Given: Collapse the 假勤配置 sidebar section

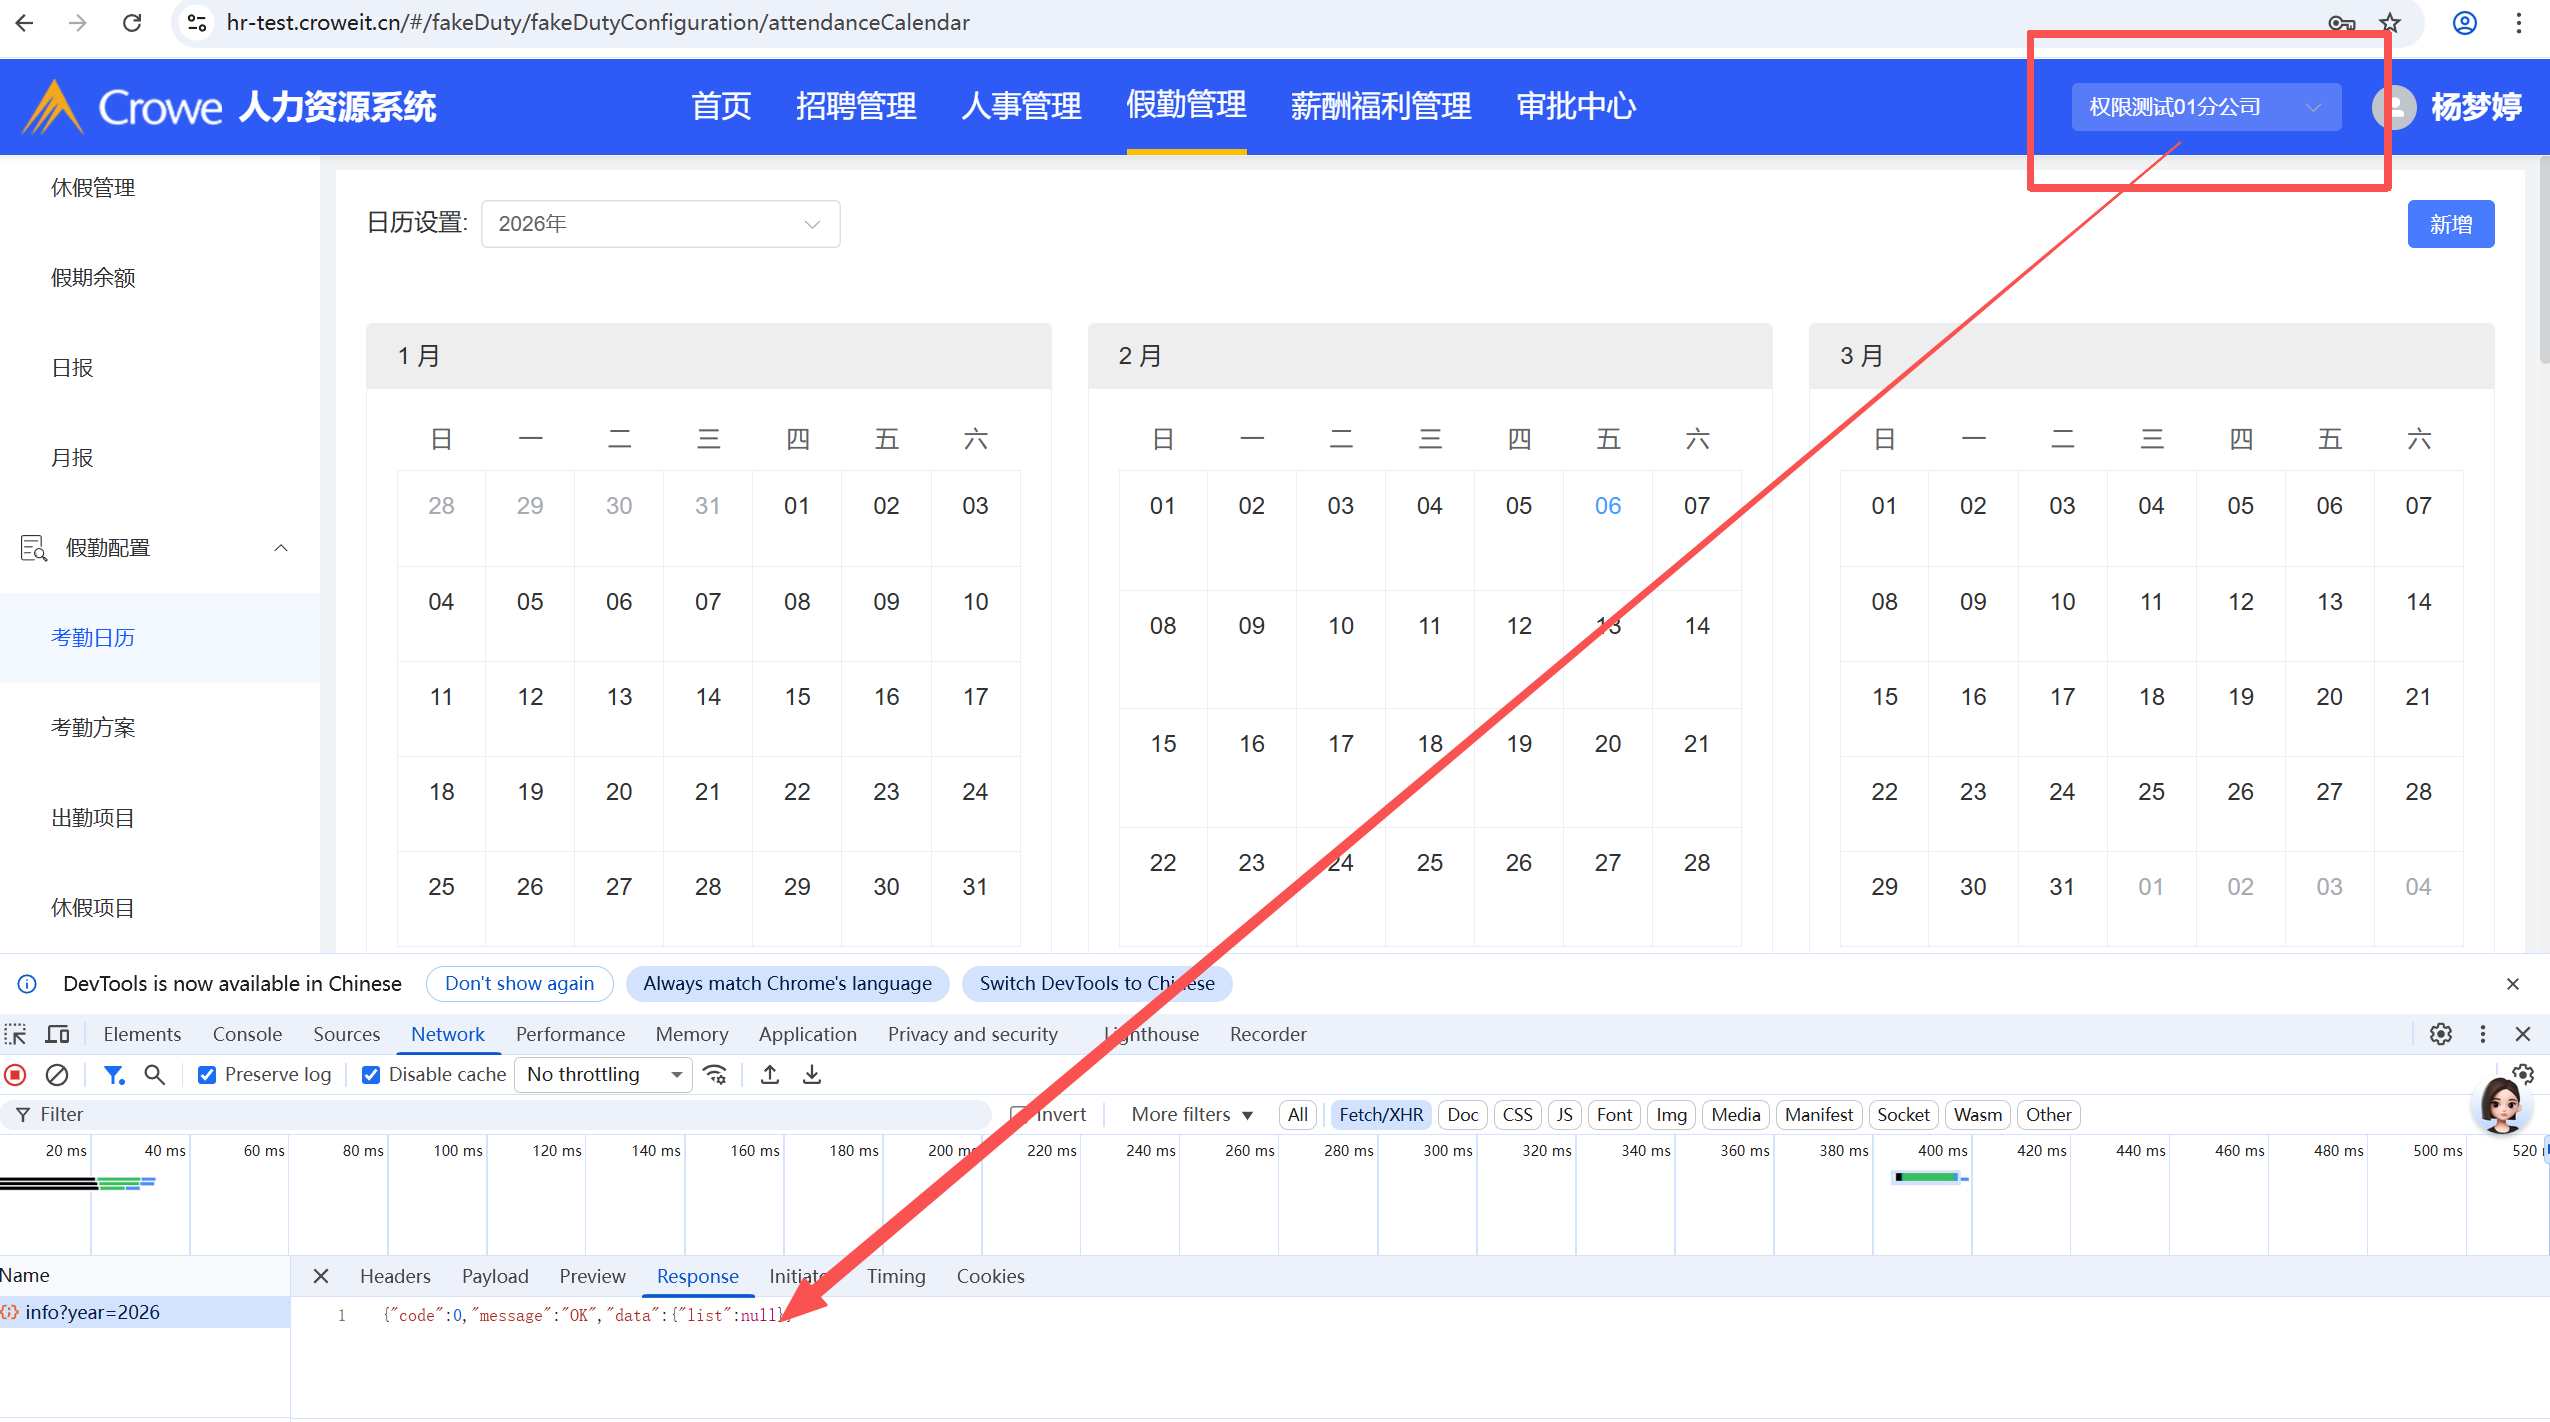Looking at the screenshot, I should (281, 548).
